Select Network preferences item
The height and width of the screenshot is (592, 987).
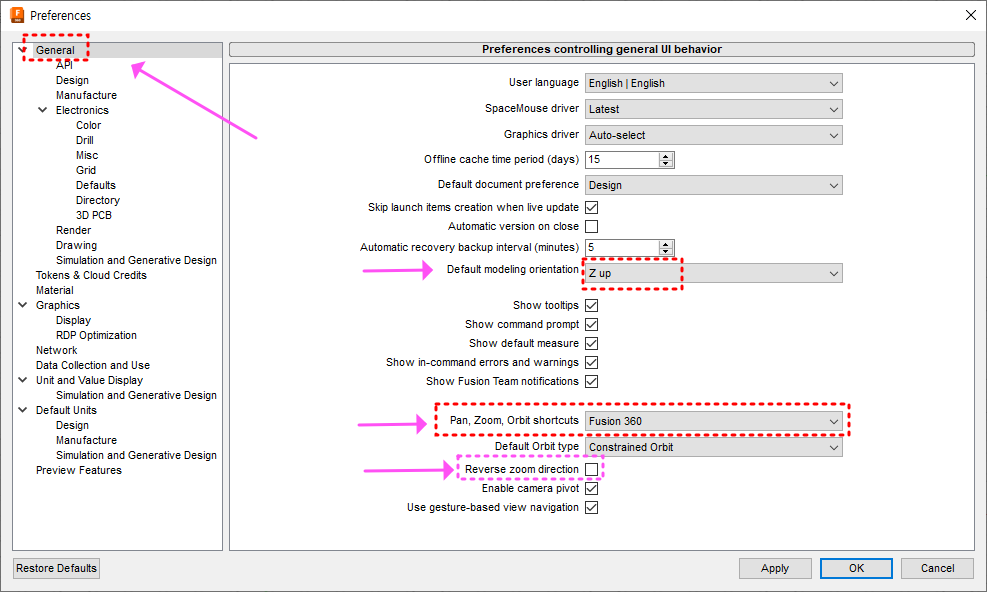[57, 350]
